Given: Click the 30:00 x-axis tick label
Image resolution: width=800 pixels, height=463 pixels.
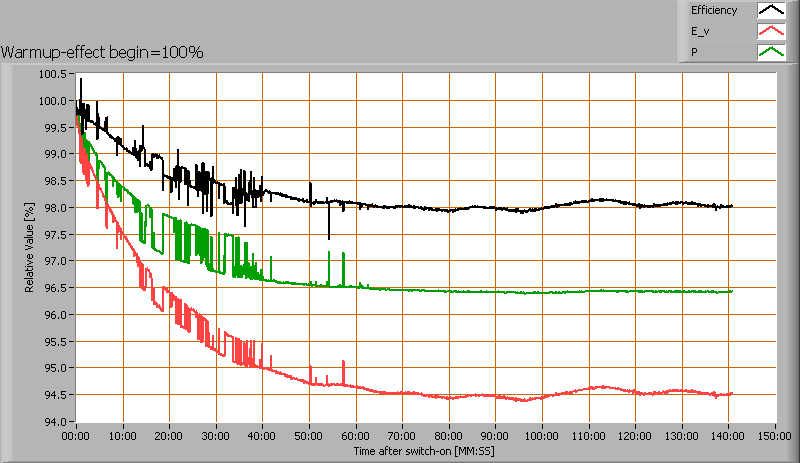Looking at the screenshot, I should (216, 437).
